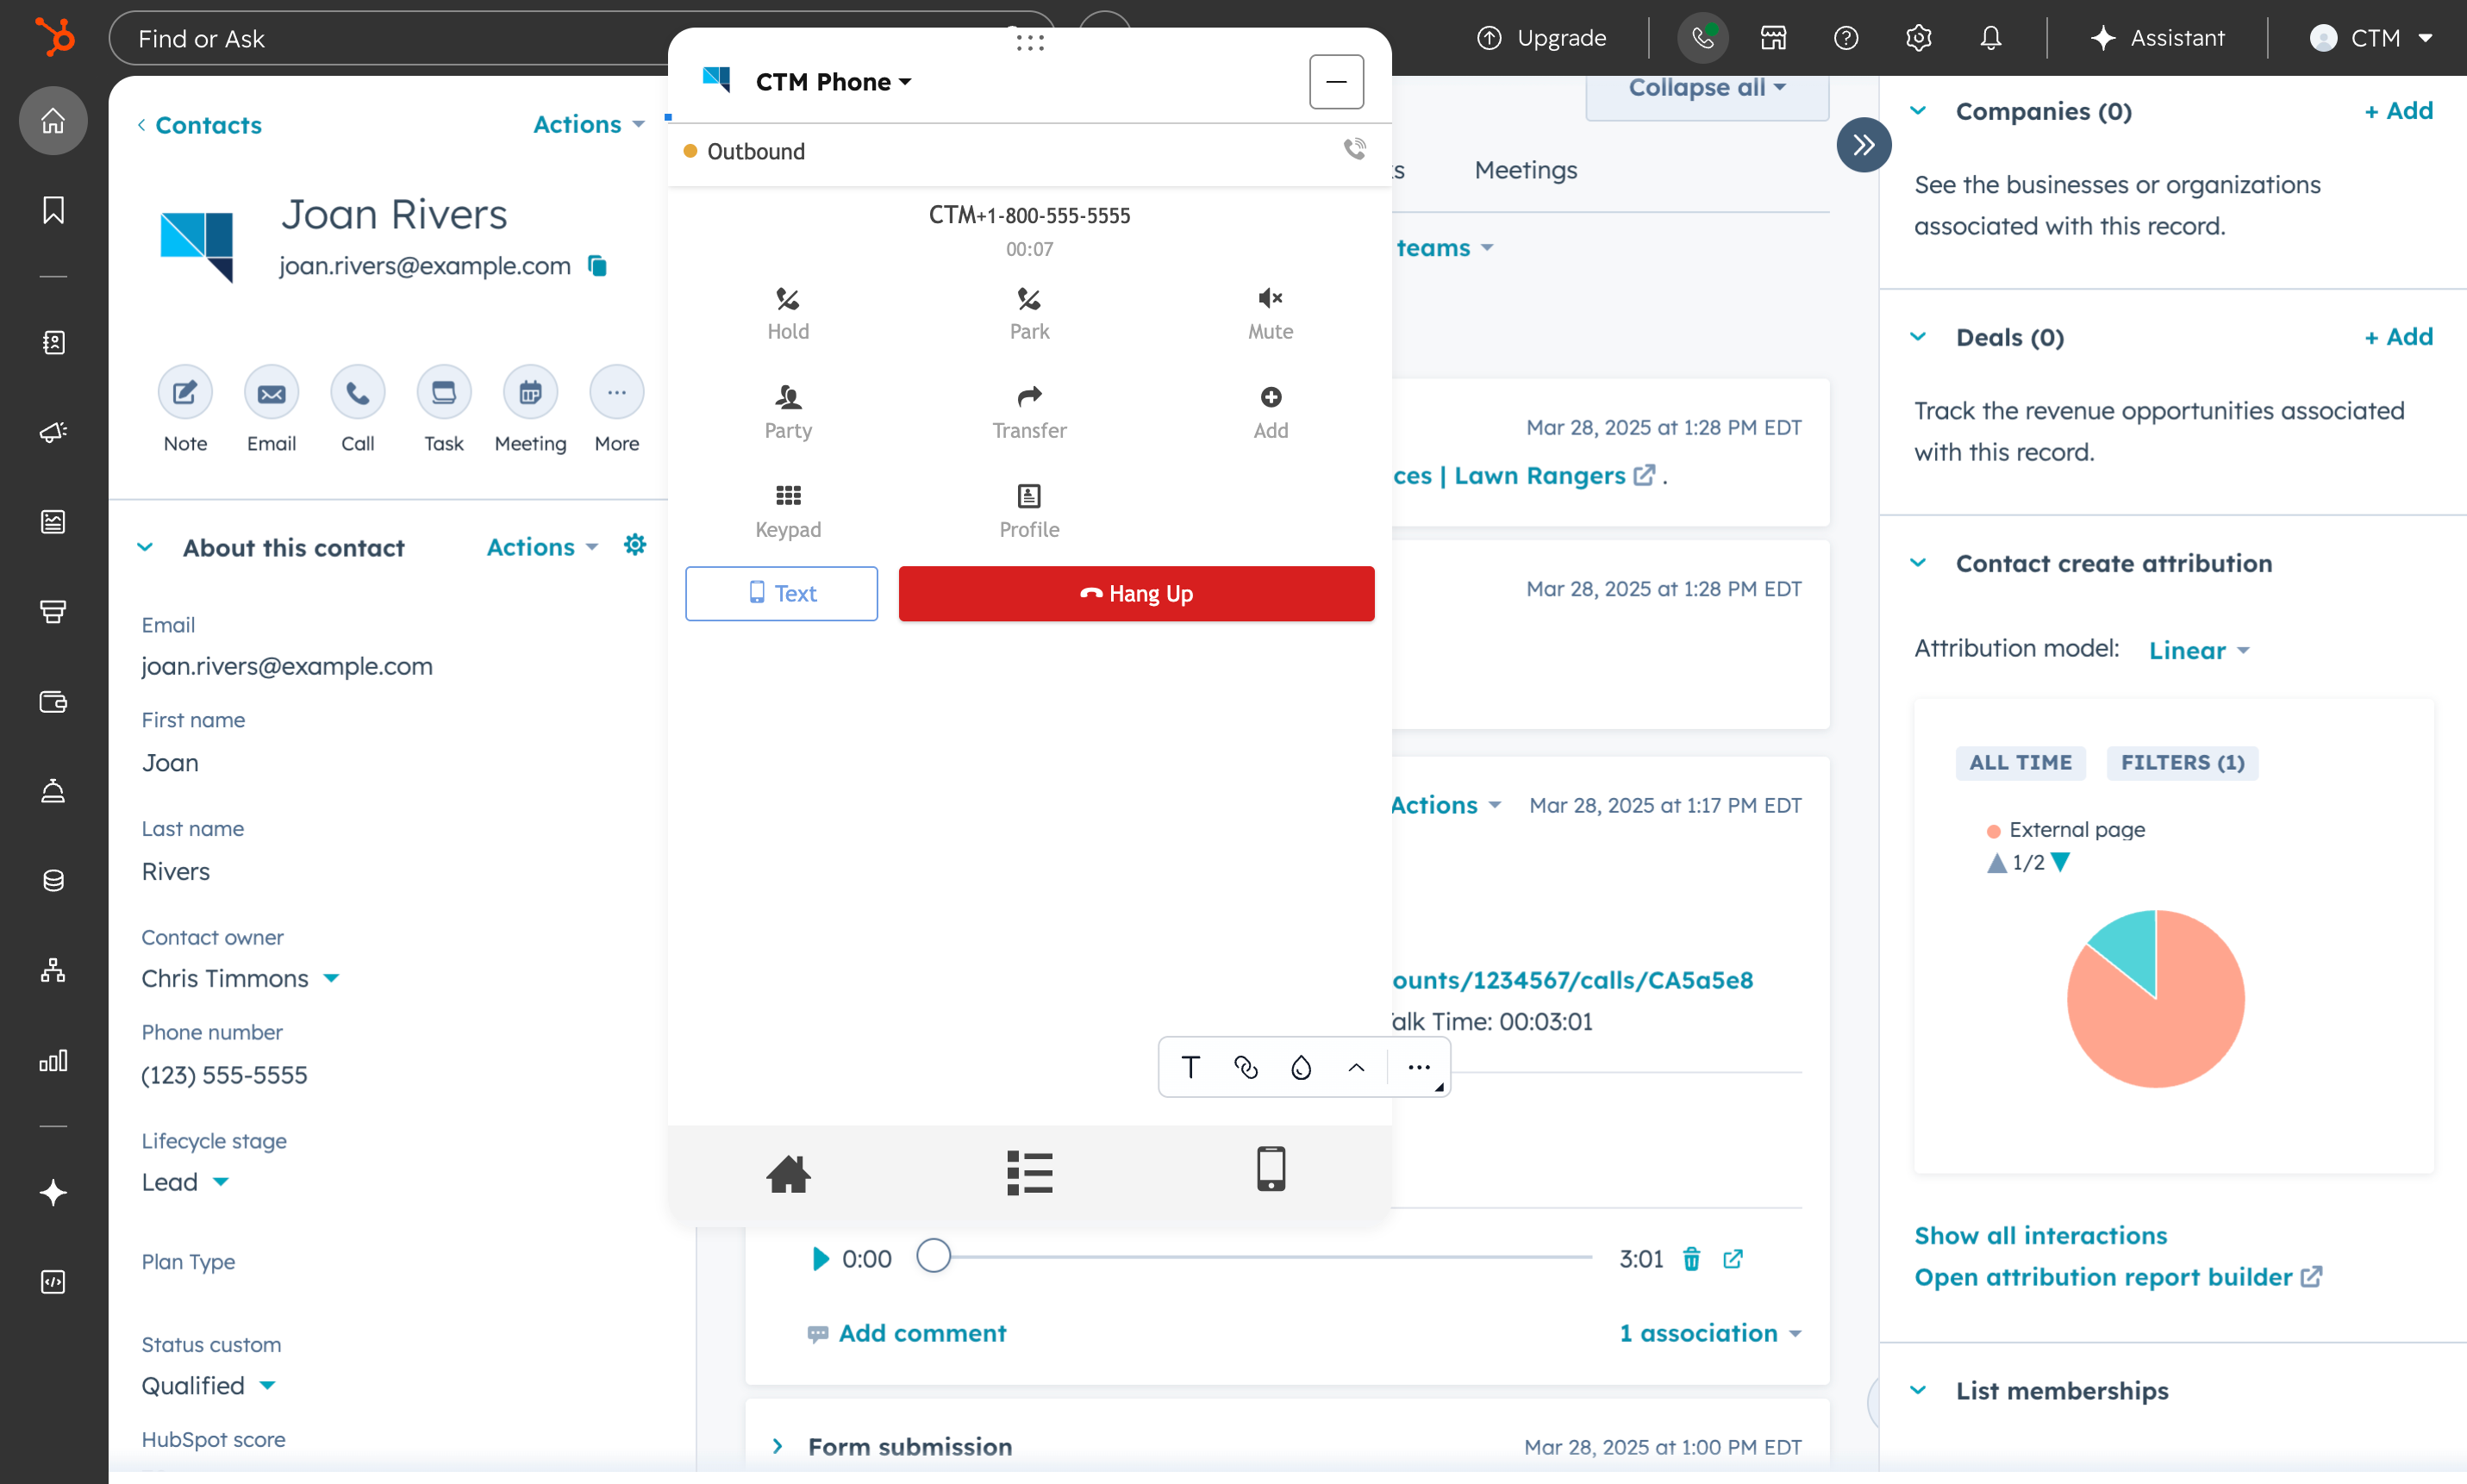Open attribution report builder link

pos(2117,1277)
